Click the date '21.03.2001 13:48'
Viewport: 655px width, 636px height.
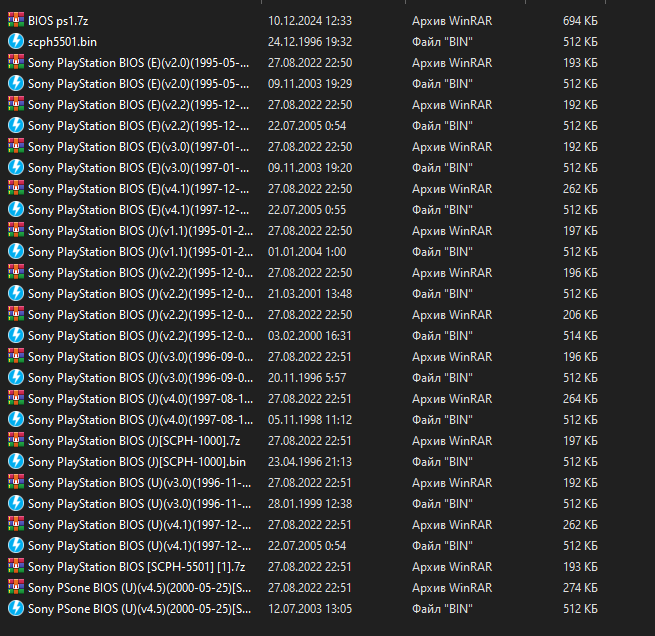[310, 294]
